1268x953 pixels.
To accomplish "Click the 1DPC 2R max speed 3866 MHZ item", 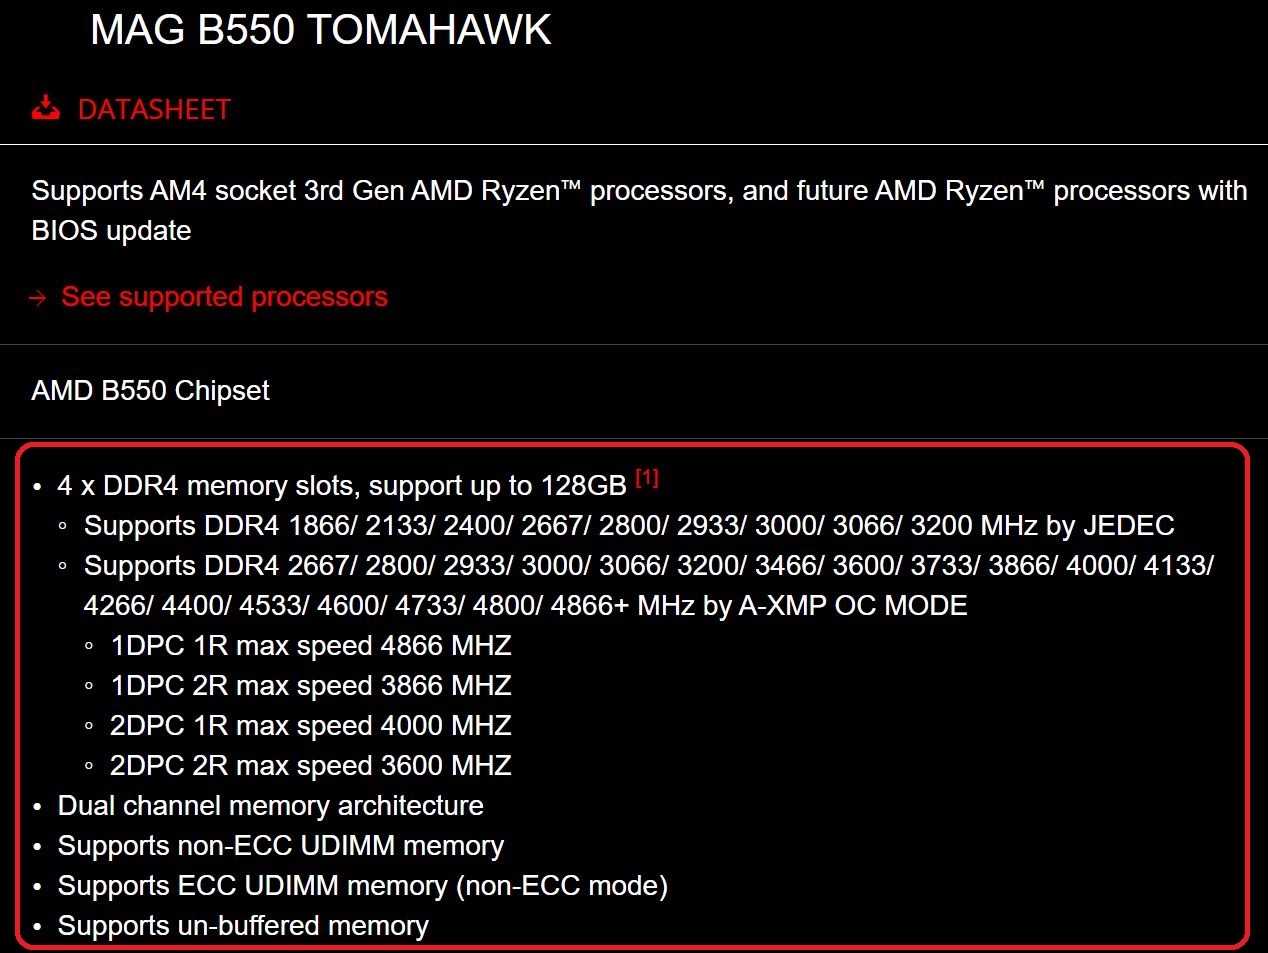I will (x=310, y=686).
